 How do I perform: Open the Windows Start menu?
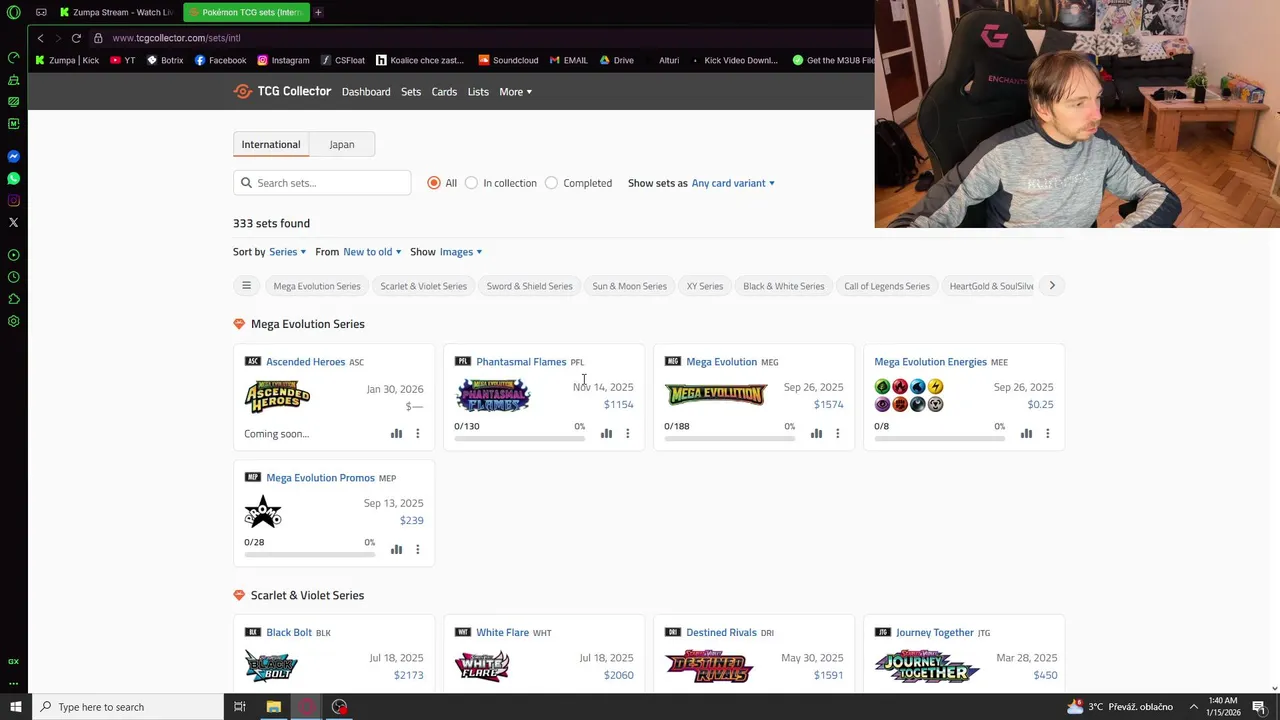pos(15,707)
